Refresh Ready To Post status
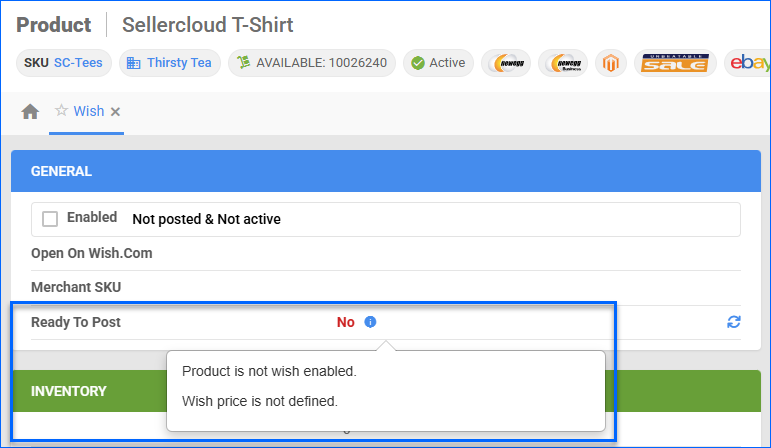 coord(734,322)
